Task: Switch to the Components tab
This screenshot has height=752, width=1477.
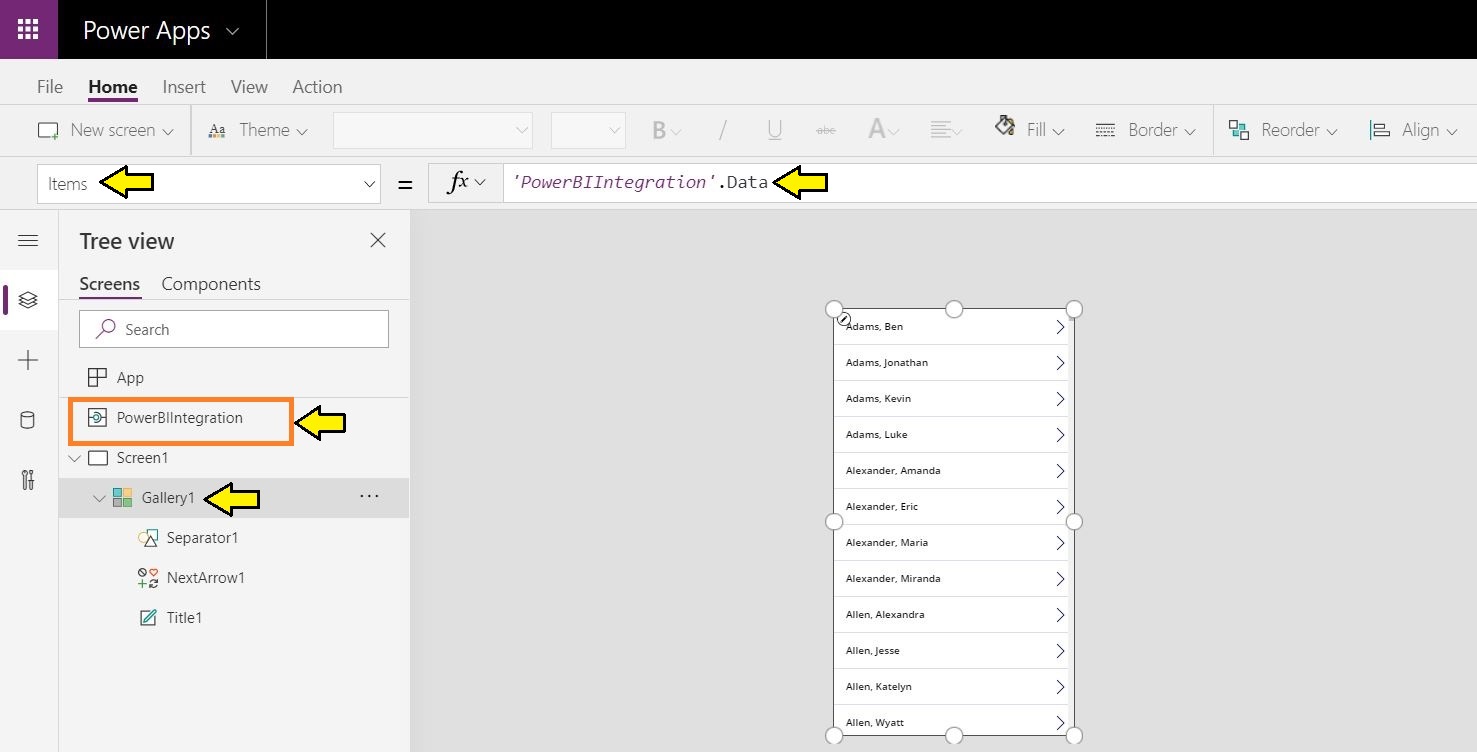Action: coord(211,284)
